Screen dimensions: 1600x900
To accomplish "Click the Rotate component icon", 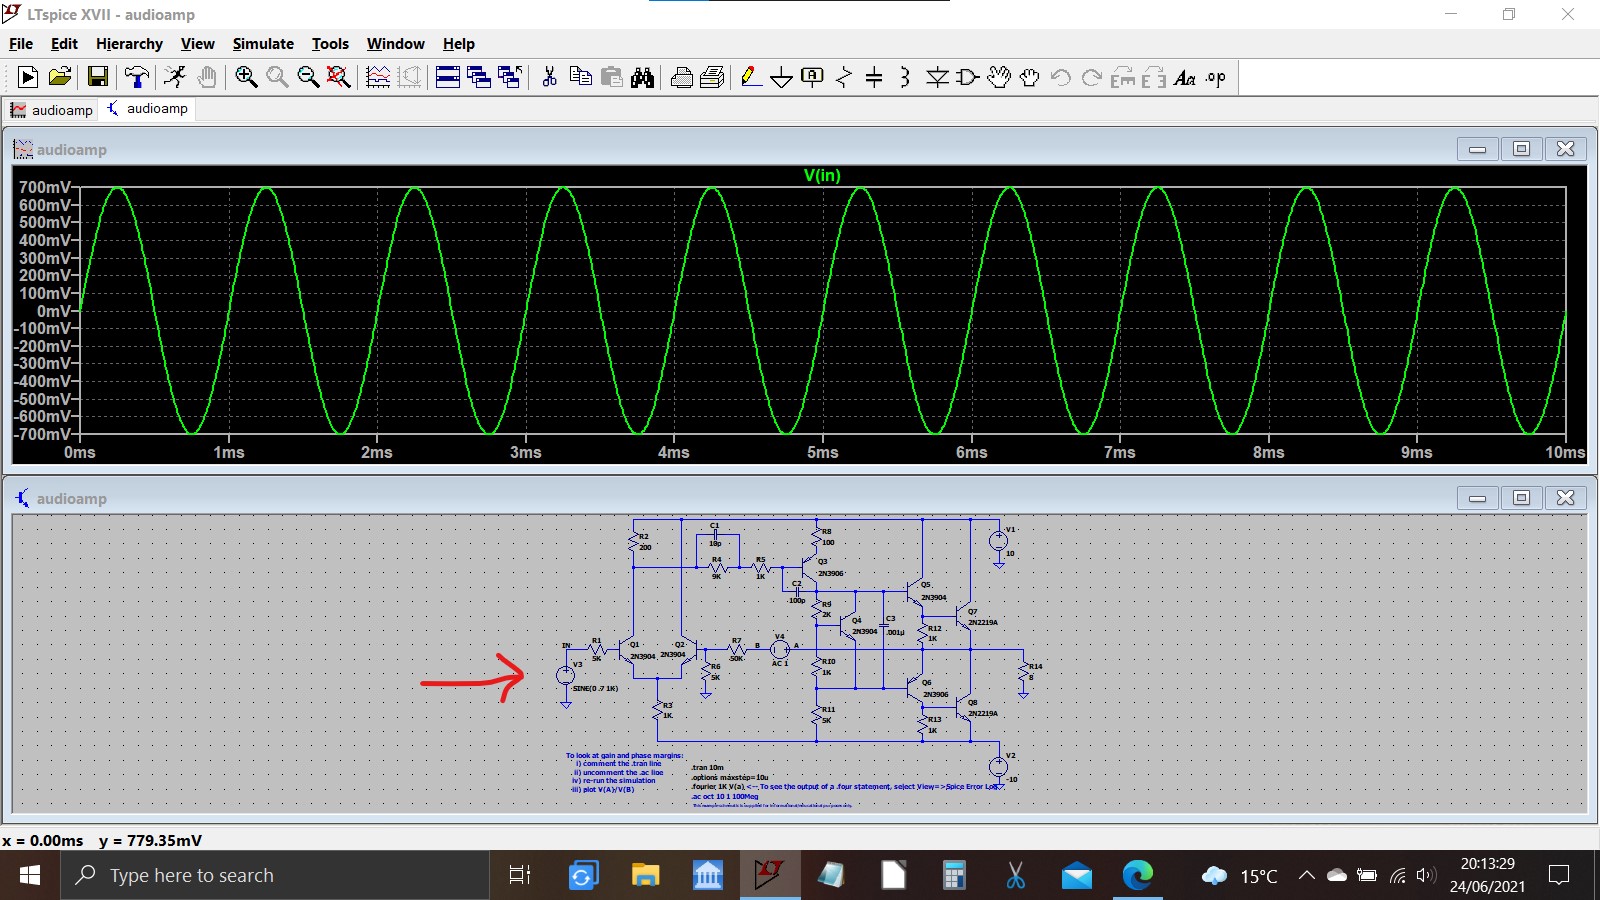I will click(x=1123, y=77).
